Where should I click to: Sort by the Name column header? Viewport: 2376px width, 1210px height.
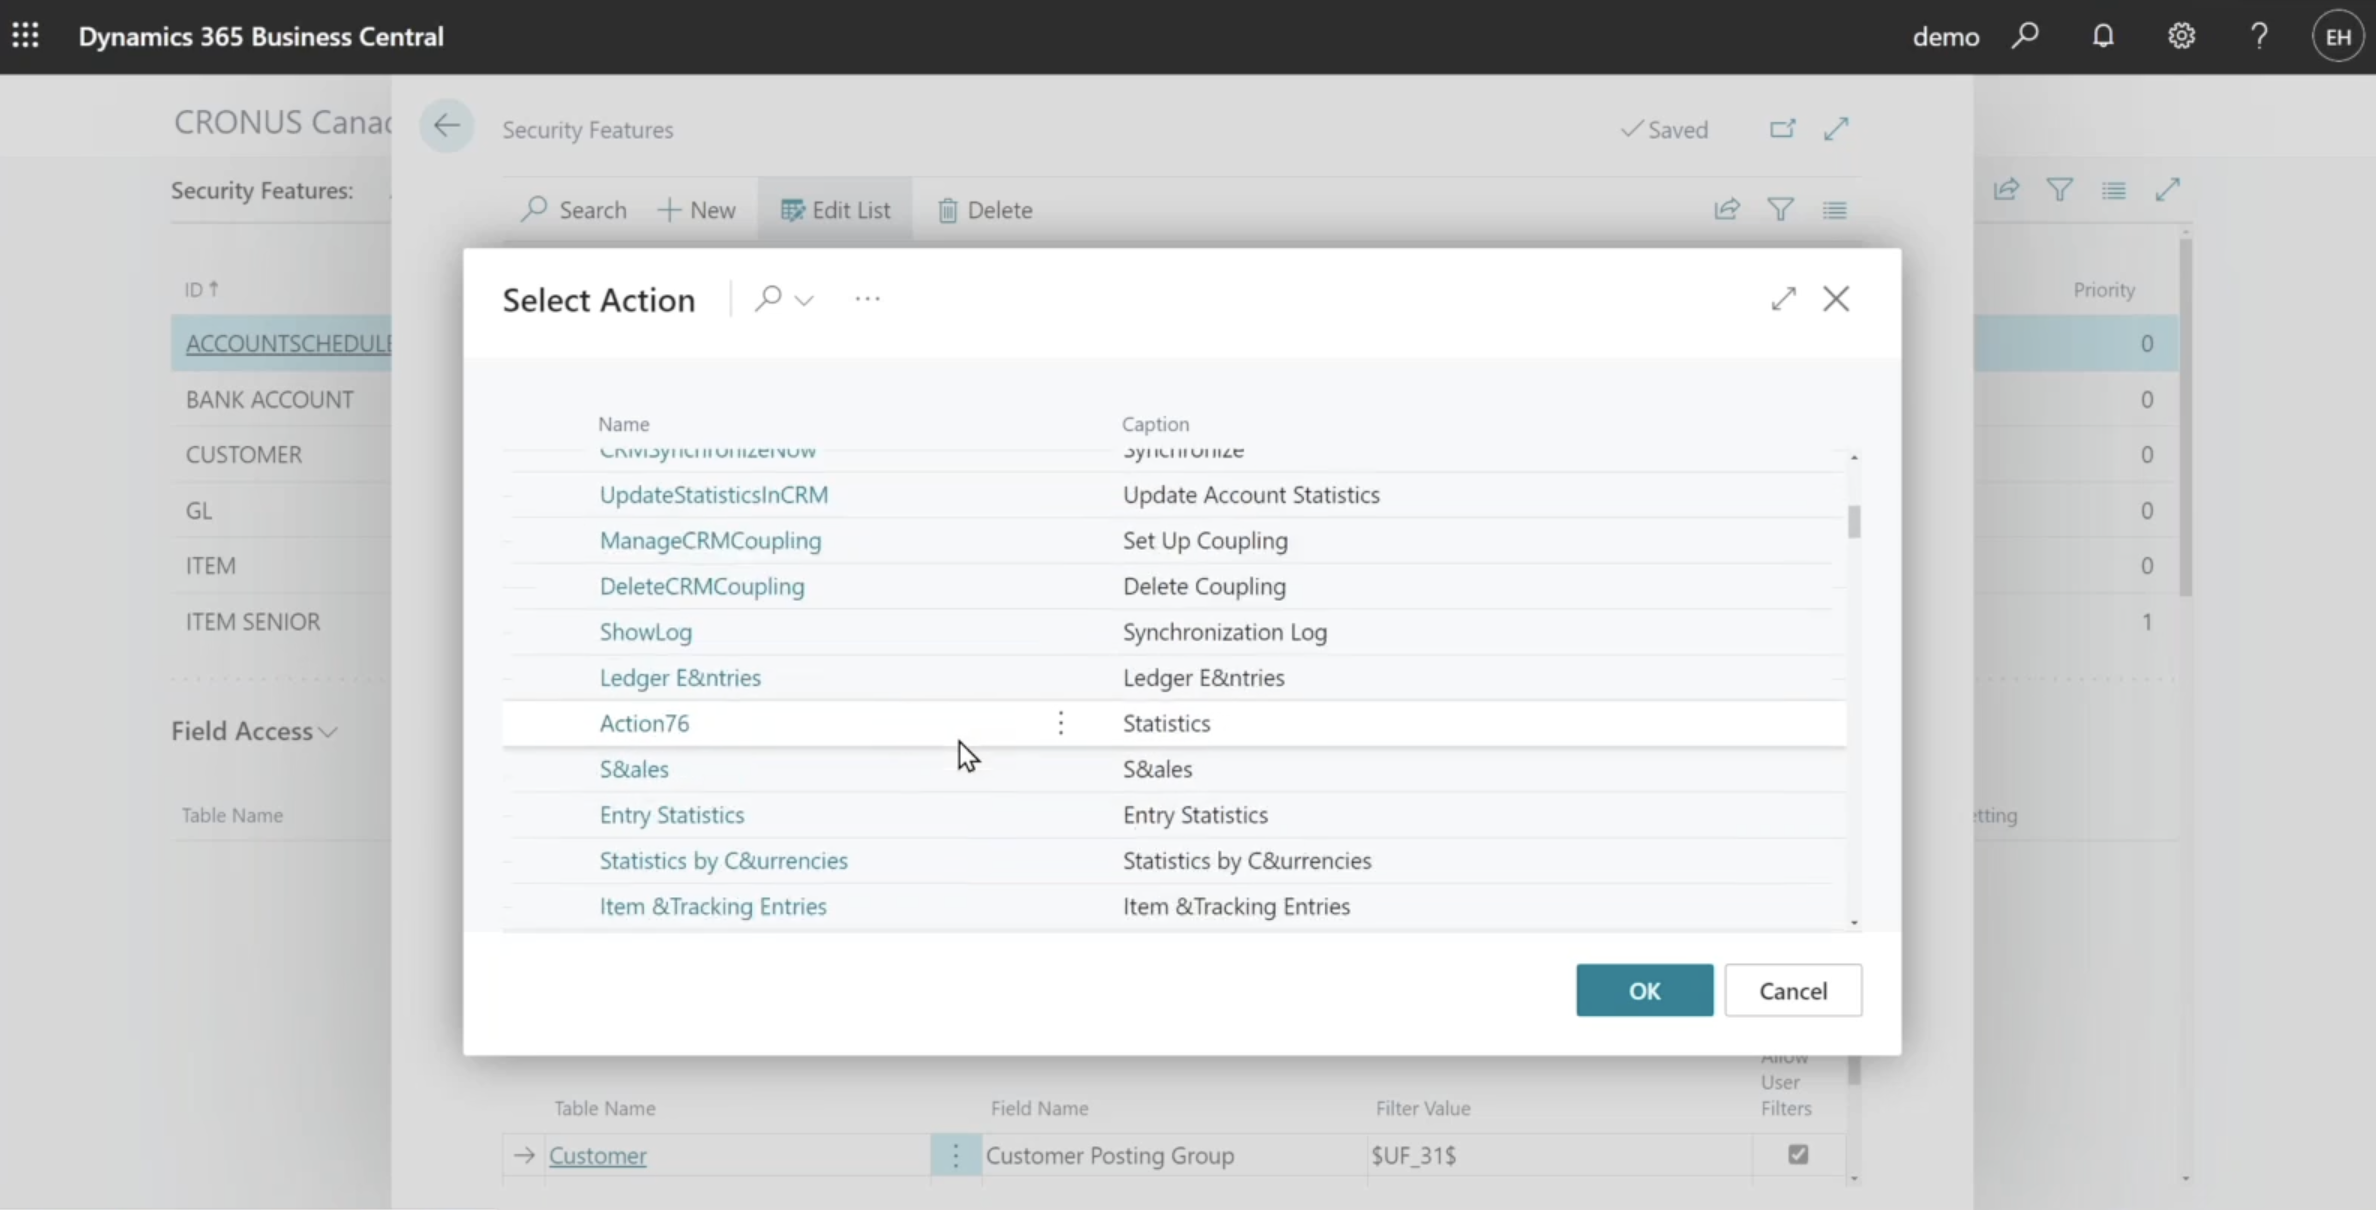(x=624, y=424)
